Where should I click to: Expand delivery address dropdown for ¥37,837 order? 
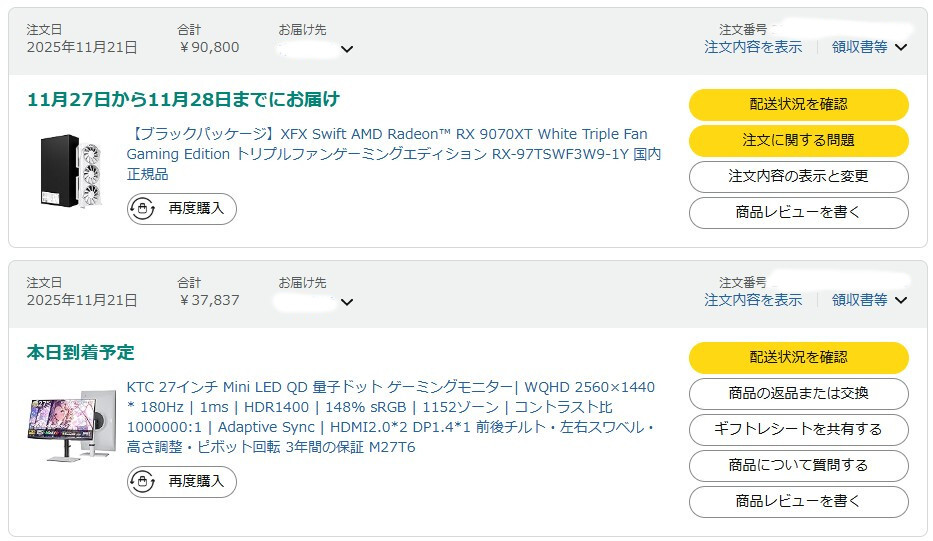(x=347, y=302)
